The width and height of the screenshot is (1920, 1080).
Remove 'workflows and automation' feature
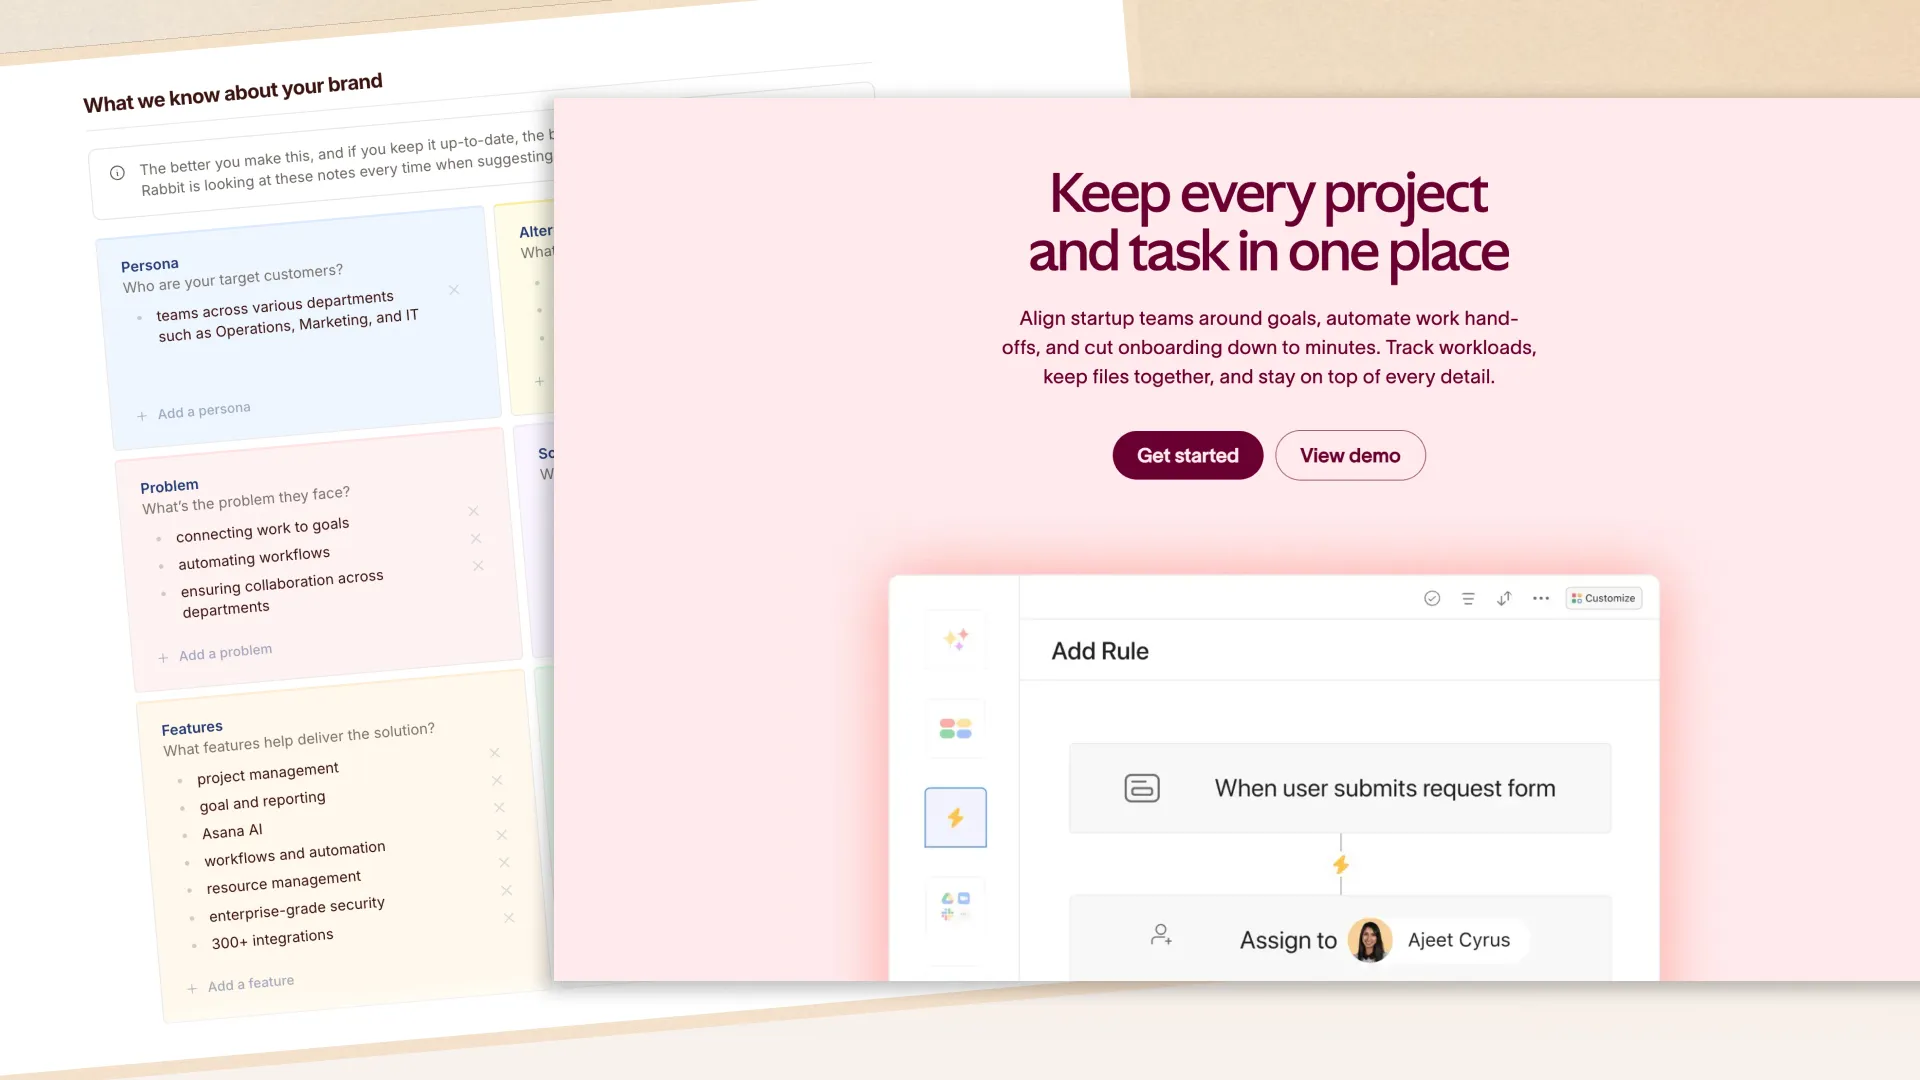click(502, 835)
